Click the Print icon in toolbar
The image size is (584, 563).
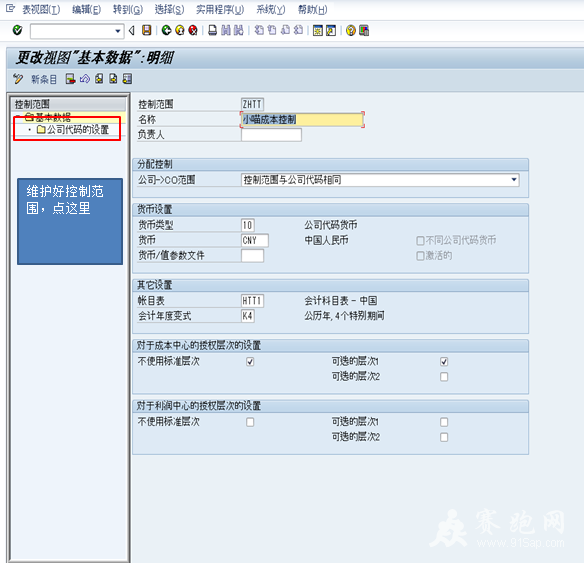(212, 30)
